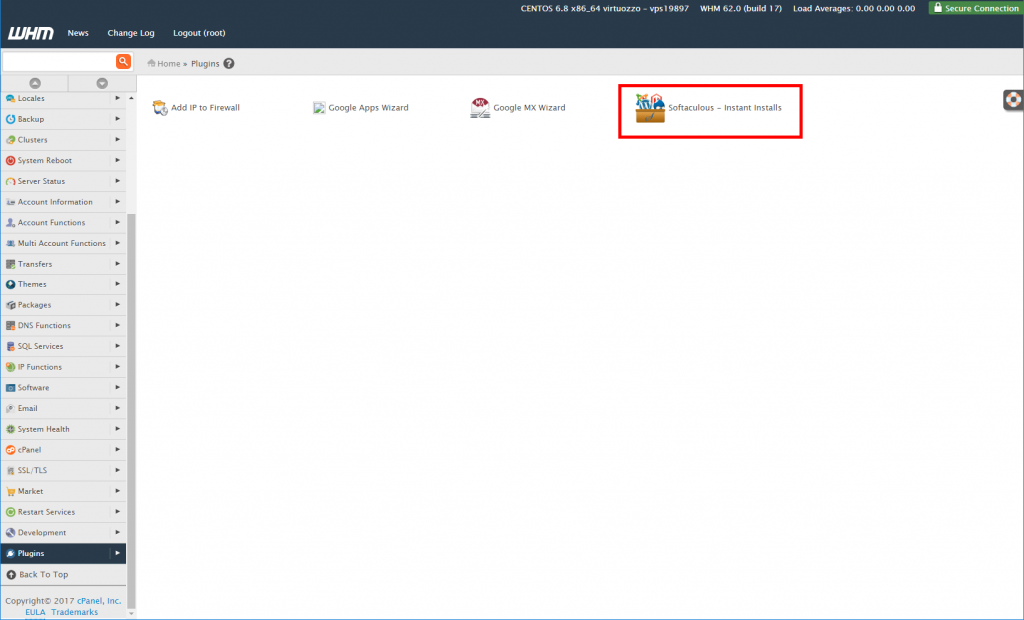Click the Google MX Wizard icon
The width and height of the screenshot is (1024, 620).
[x=480, y=108]
